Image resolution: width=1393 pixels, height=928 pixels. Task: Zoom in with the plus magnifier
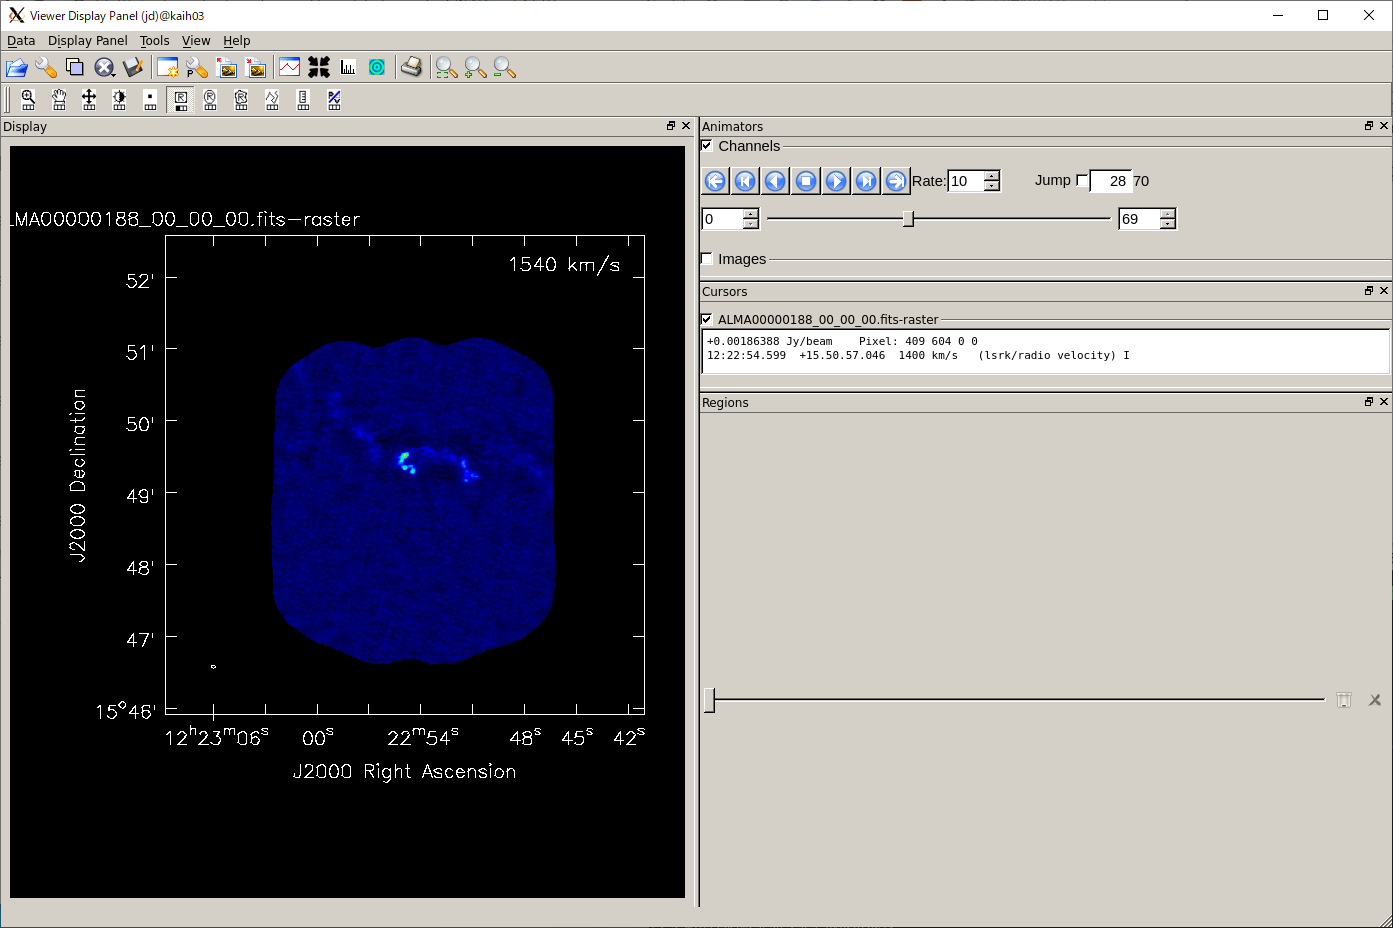[476, 67]
